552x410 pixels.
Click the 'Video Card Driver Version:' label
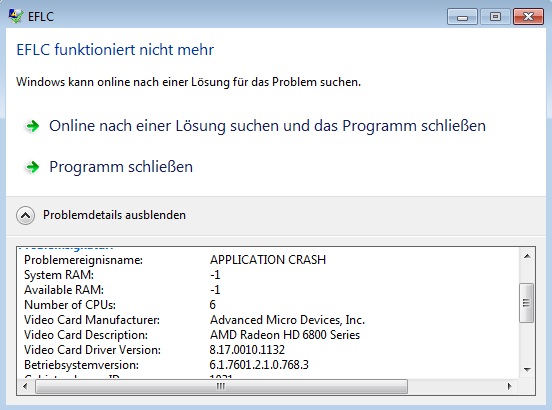(x=92, y=350)
